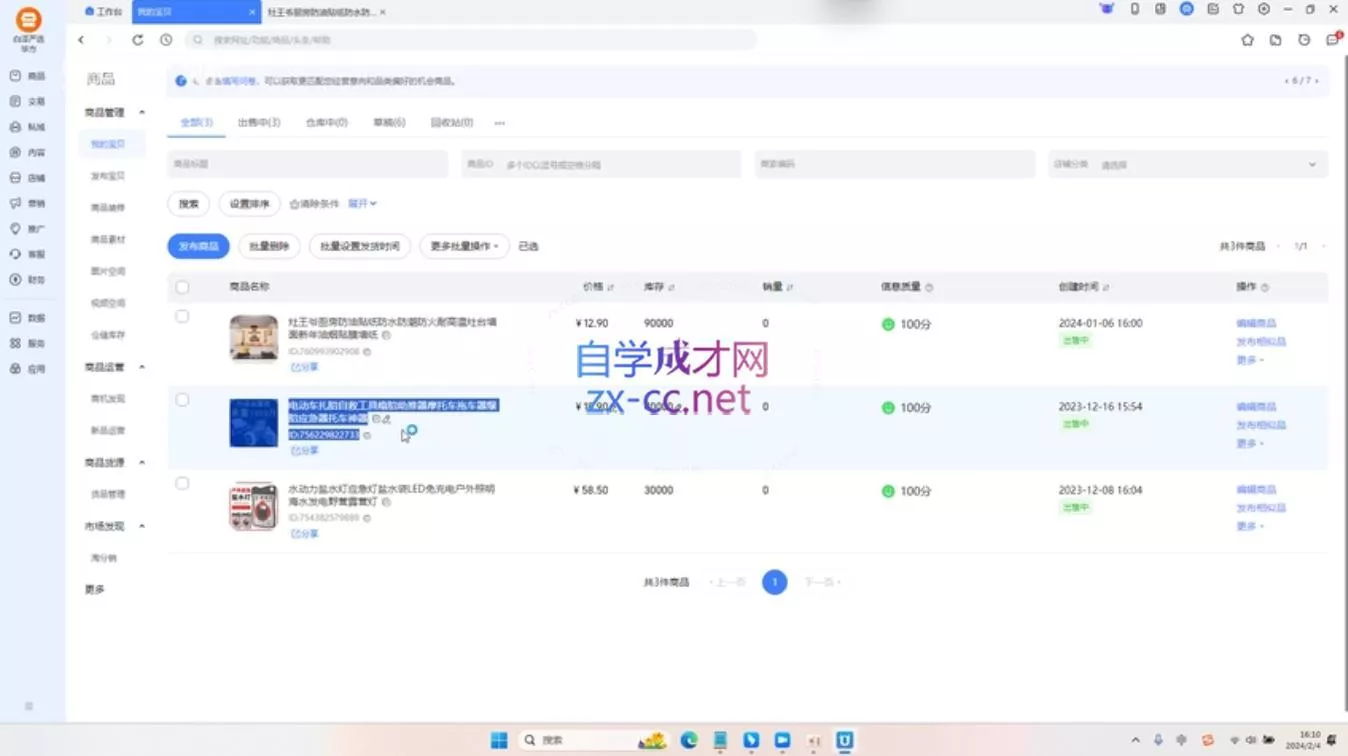
Task: Expand the 更多批量操作 dropdown
Action: click(464, 246)
